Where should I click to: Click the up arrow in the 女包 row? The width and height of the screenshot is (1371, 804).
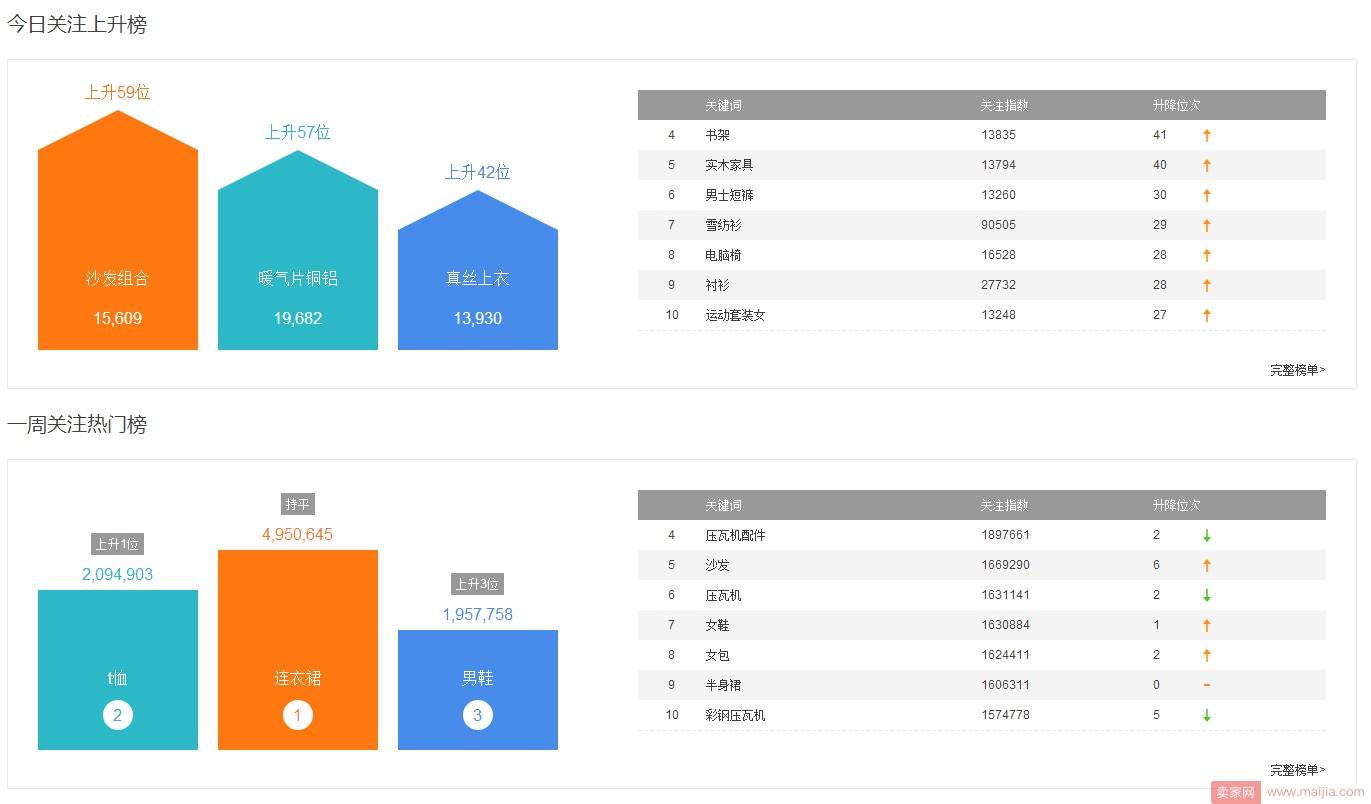click(1207, 655)
